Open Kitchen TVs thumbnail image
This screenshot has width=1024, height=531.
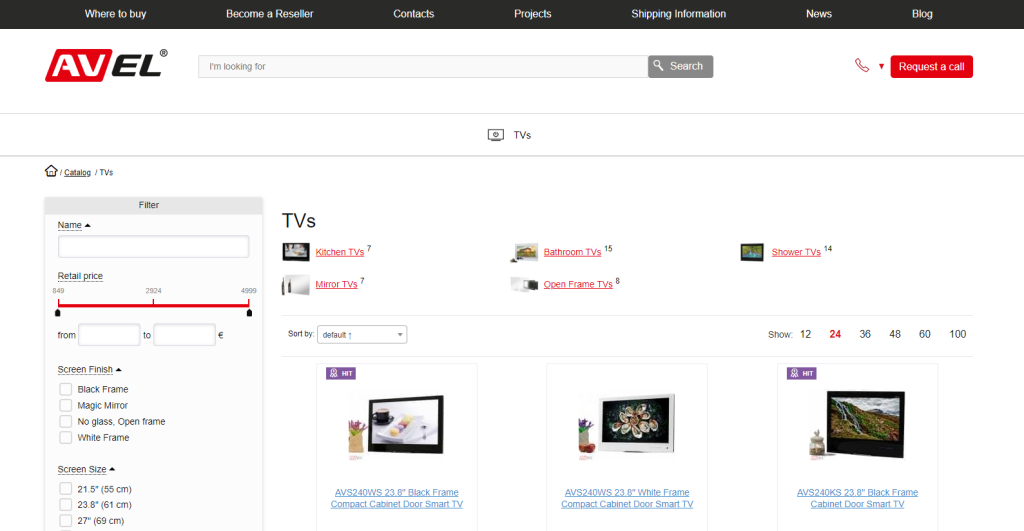point(296,251)
